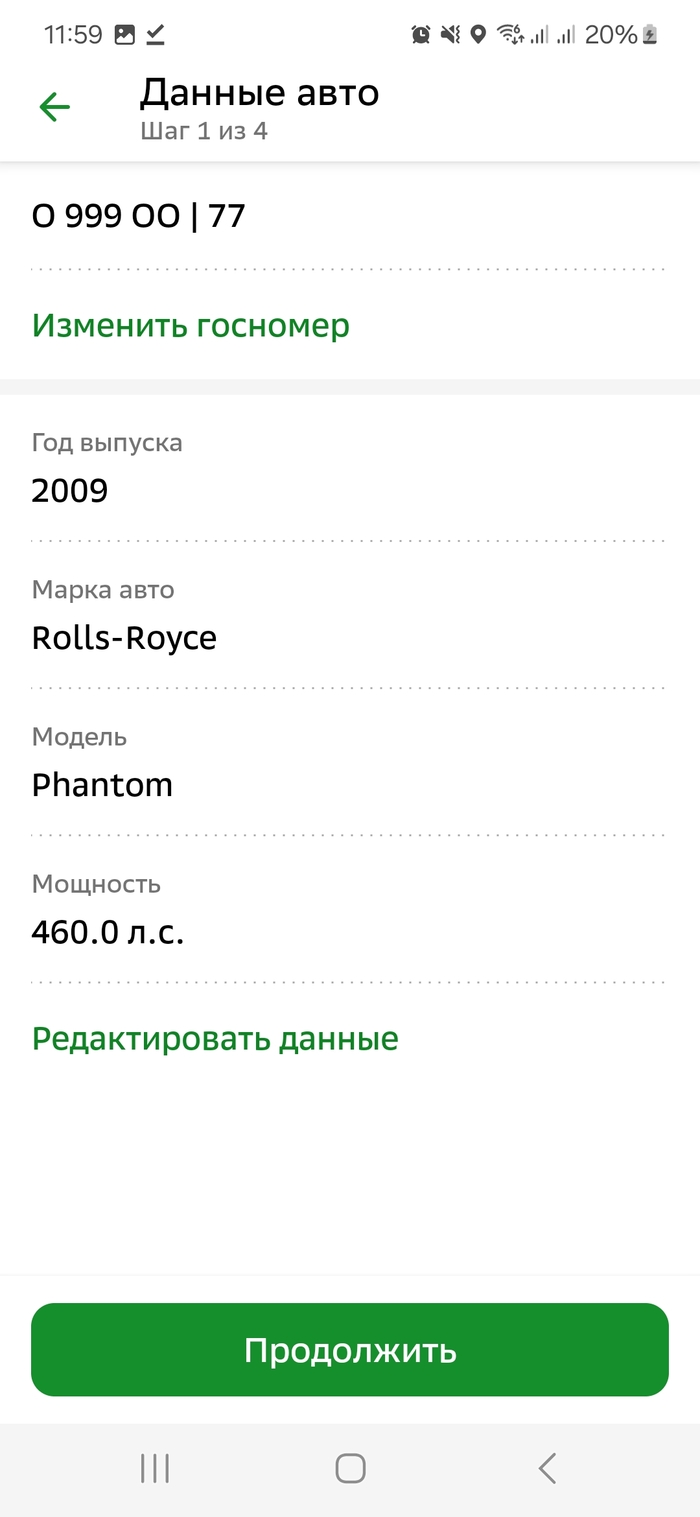Tap the battery indicator icon

(650, 35)
